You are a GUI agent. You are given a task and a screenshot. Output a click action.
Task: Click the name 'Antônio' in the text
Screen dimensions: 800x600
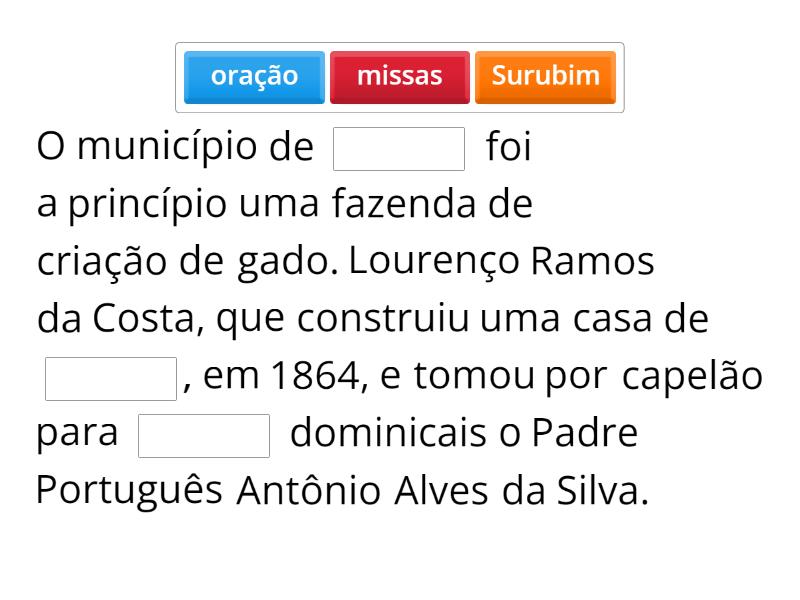point(309,492)
